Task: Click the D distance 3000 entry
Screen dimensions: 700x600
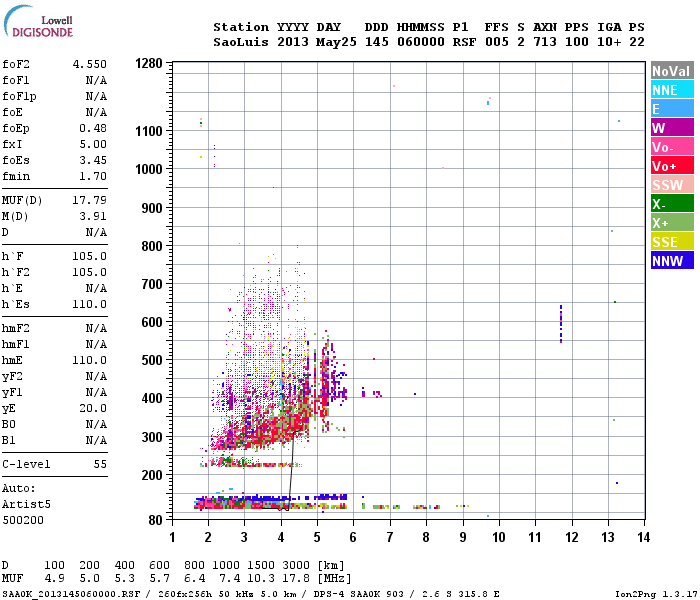Action: (x=296, y=566)
